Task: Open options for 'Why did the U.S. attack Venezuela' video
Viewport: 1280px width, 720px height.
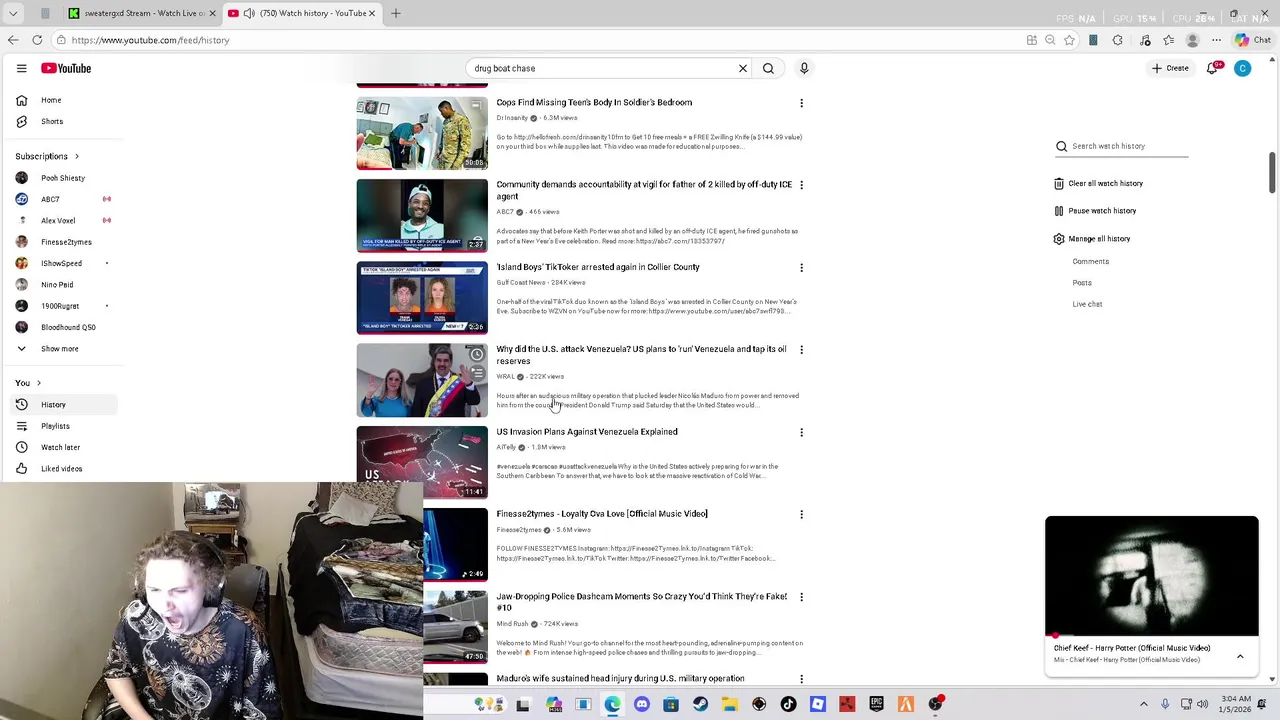Action: click(x=801, y=350)
